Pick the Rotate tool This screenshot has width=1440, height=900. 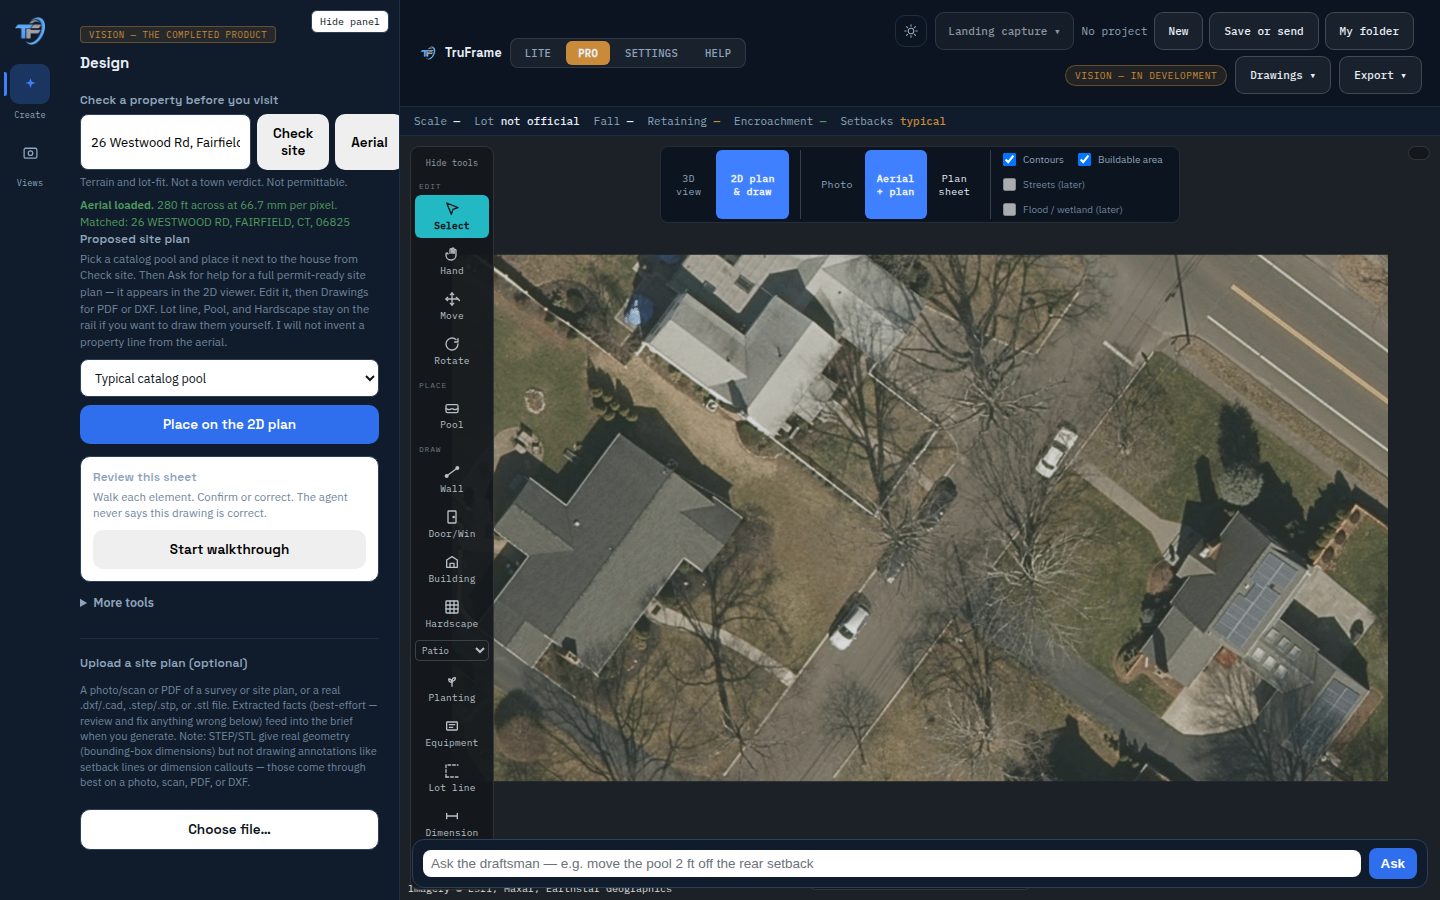[x=452, y=351]
